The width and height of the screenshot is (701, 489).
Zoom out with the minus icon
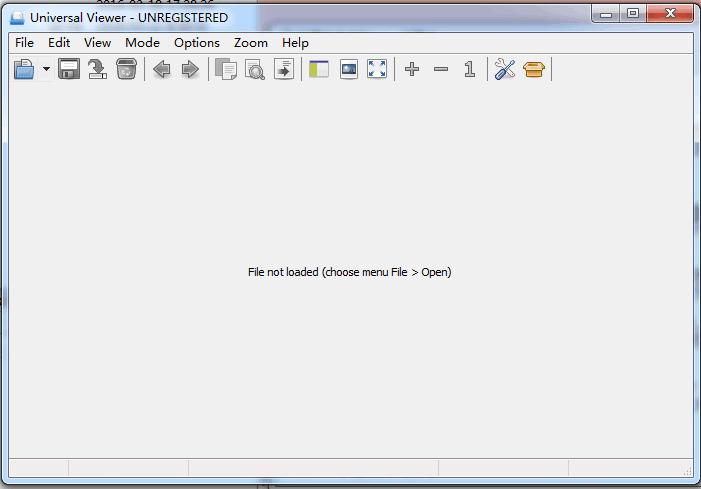[441, 69]
